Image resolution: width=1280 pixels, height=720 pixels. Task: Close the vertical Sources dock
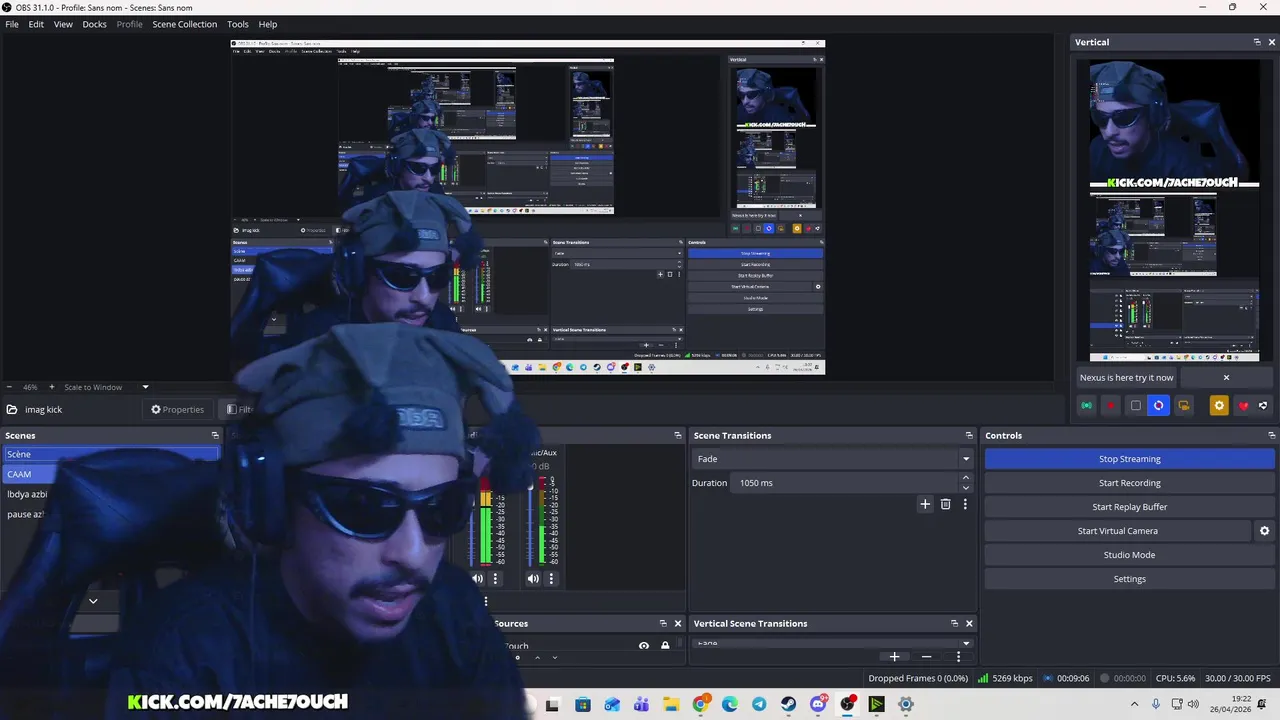pos(677,623)
